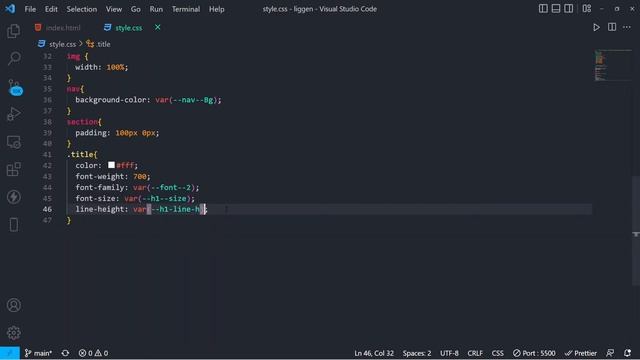Click the remote window indicator in status bar
Viewport: 640px width, 360px height.
pos(10,353)
